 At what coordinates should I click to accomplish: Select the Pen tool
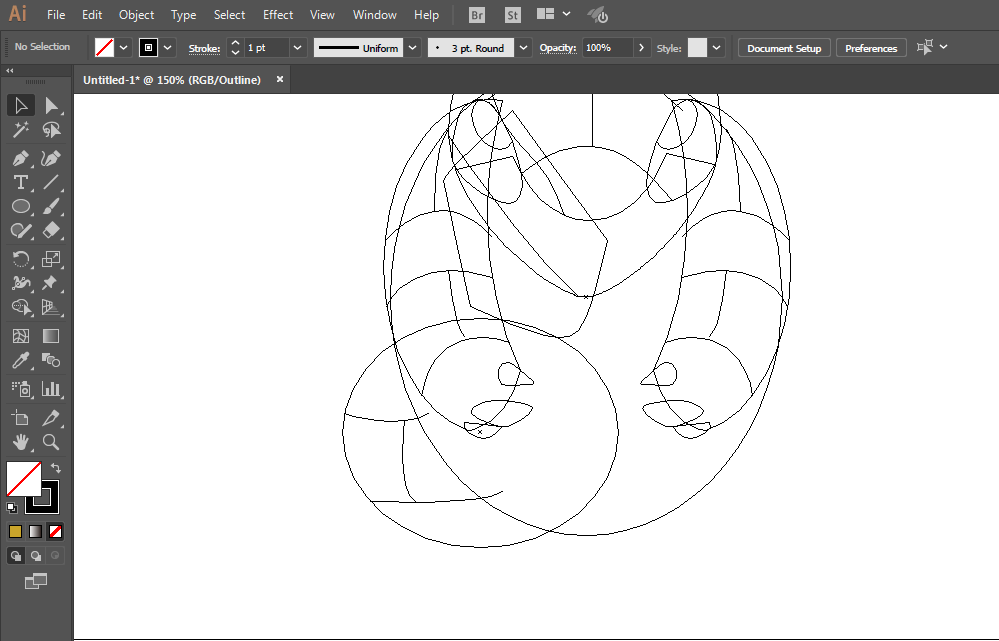(x=20, y=158)
